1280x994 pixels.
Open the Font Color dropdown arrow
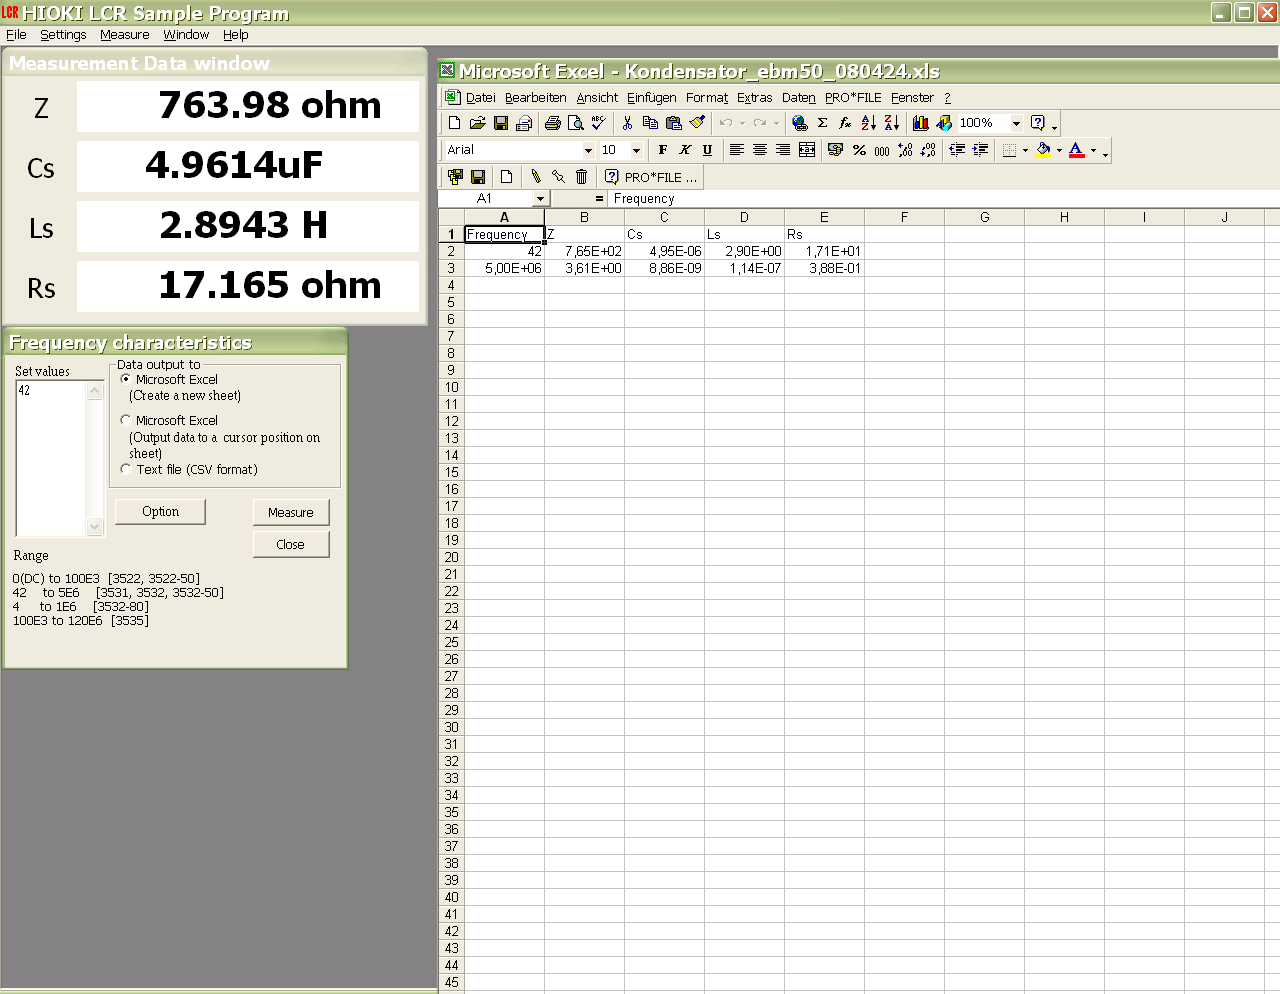(x=1093, y=150)
